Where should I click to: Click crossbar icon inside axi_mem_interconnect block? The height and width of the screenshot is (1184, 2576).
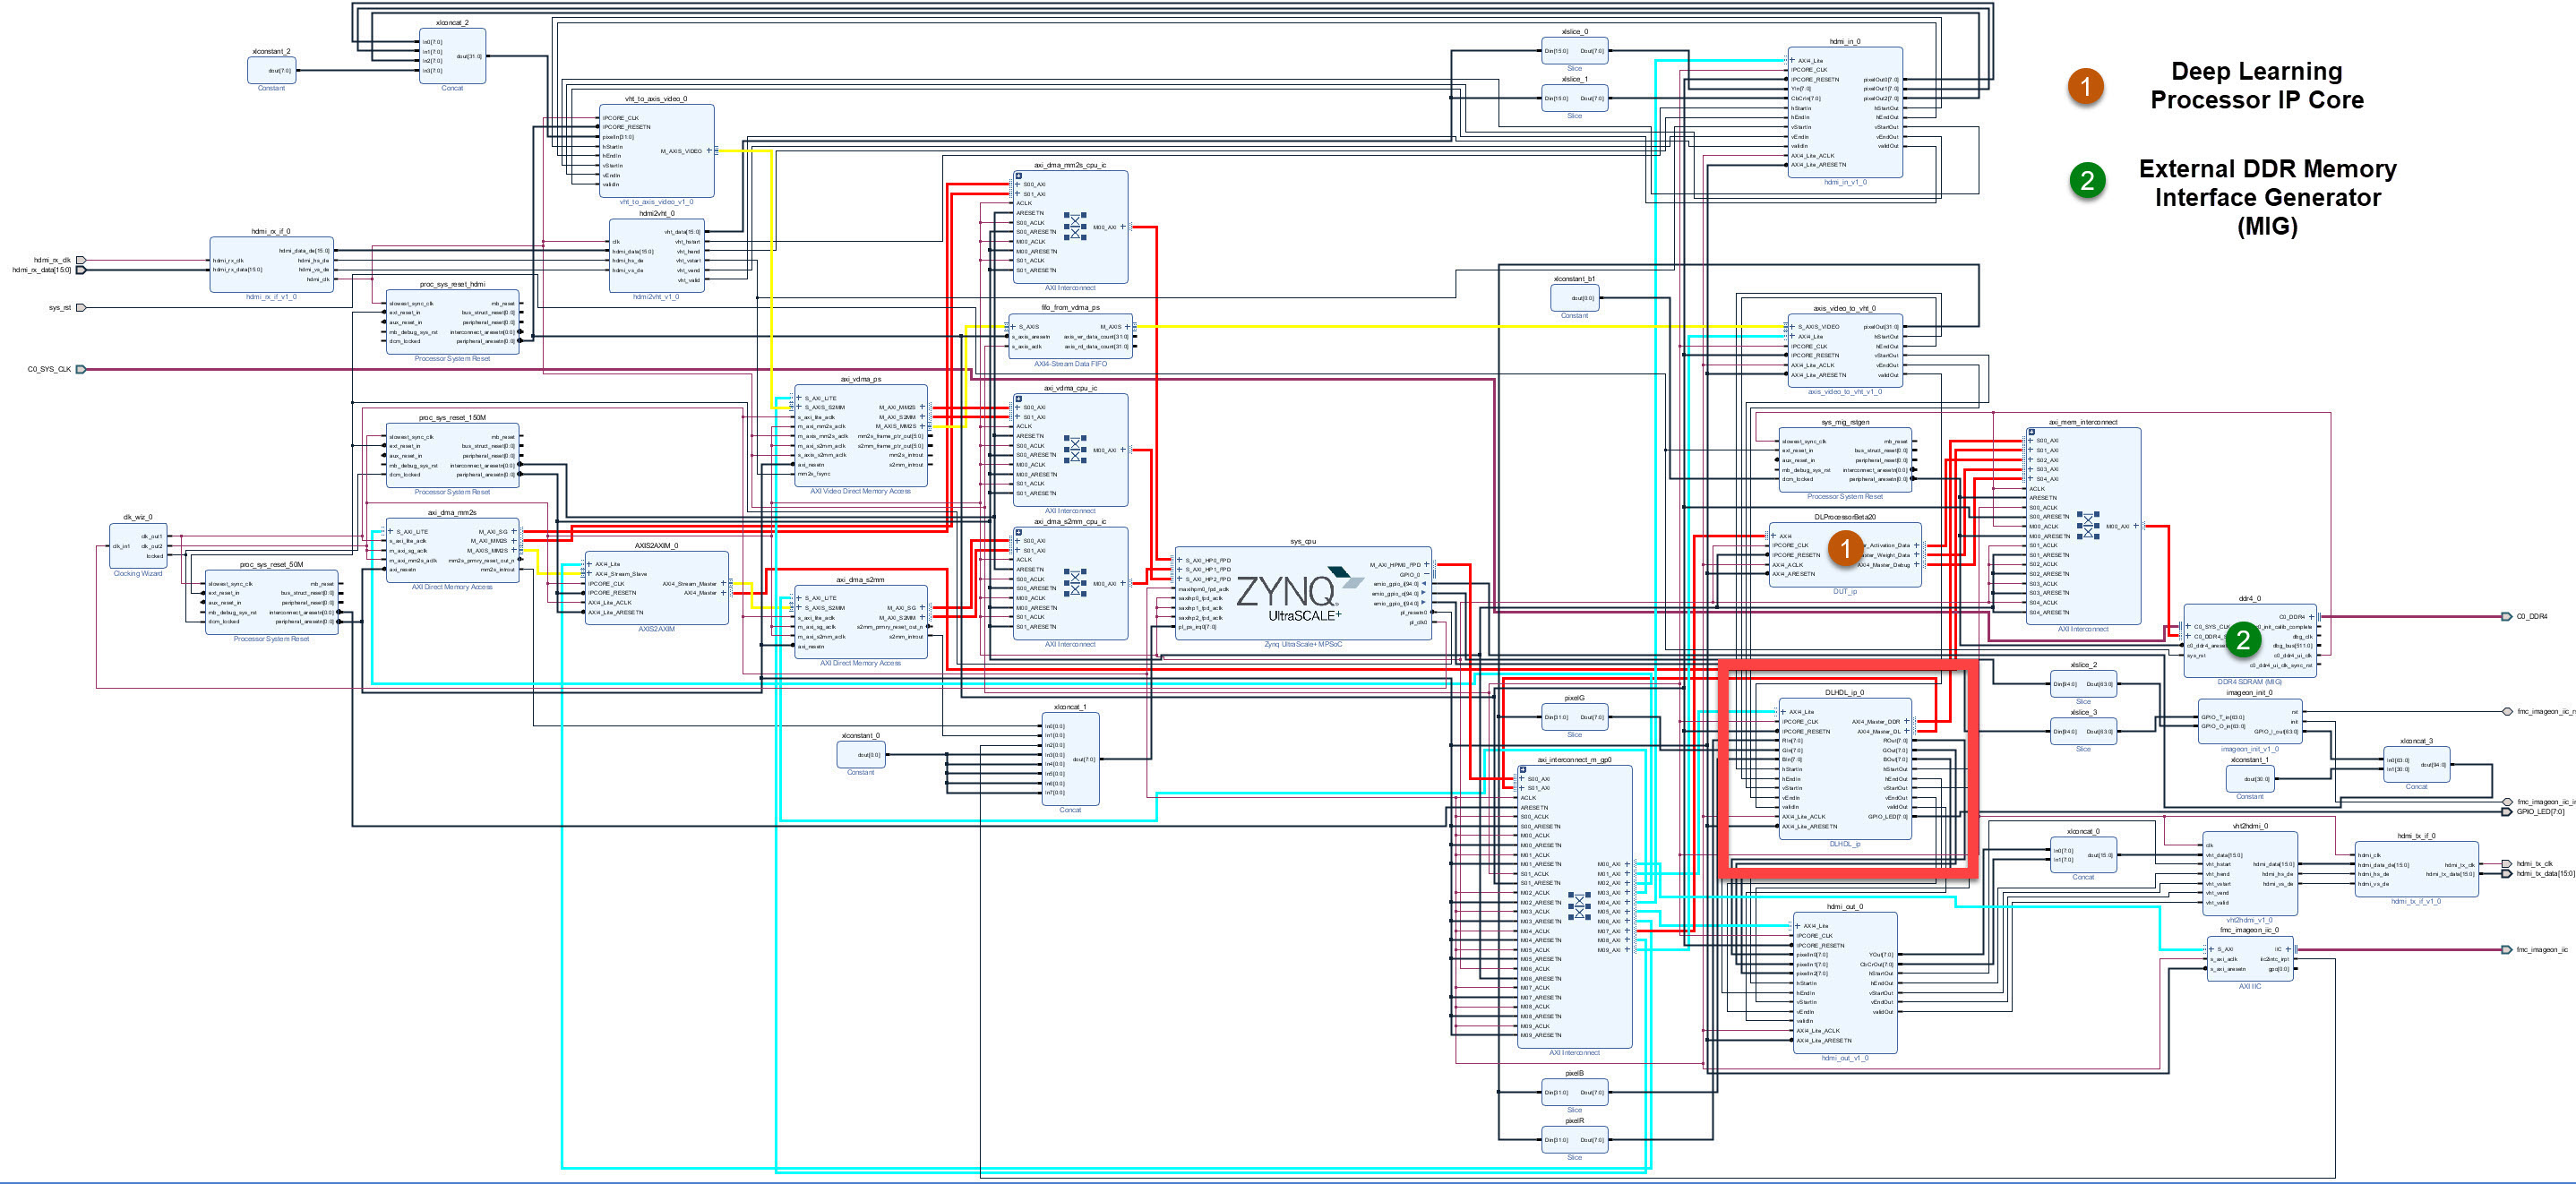point(2088,525)
